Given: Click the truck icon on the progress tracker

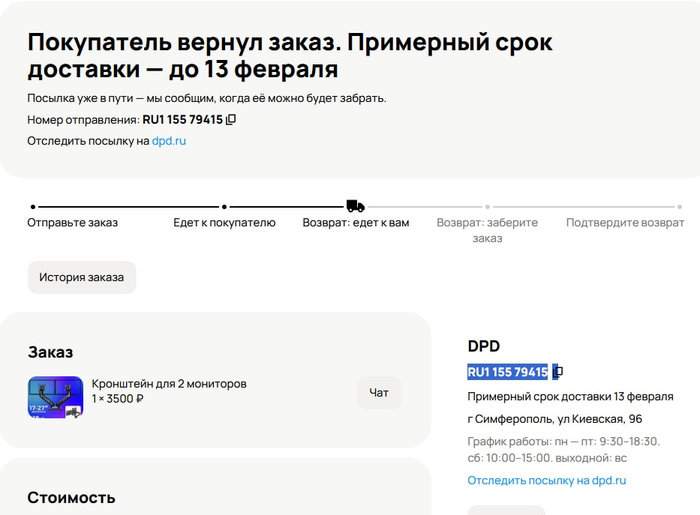Looking at the screenshot, I should coord(355,206).
